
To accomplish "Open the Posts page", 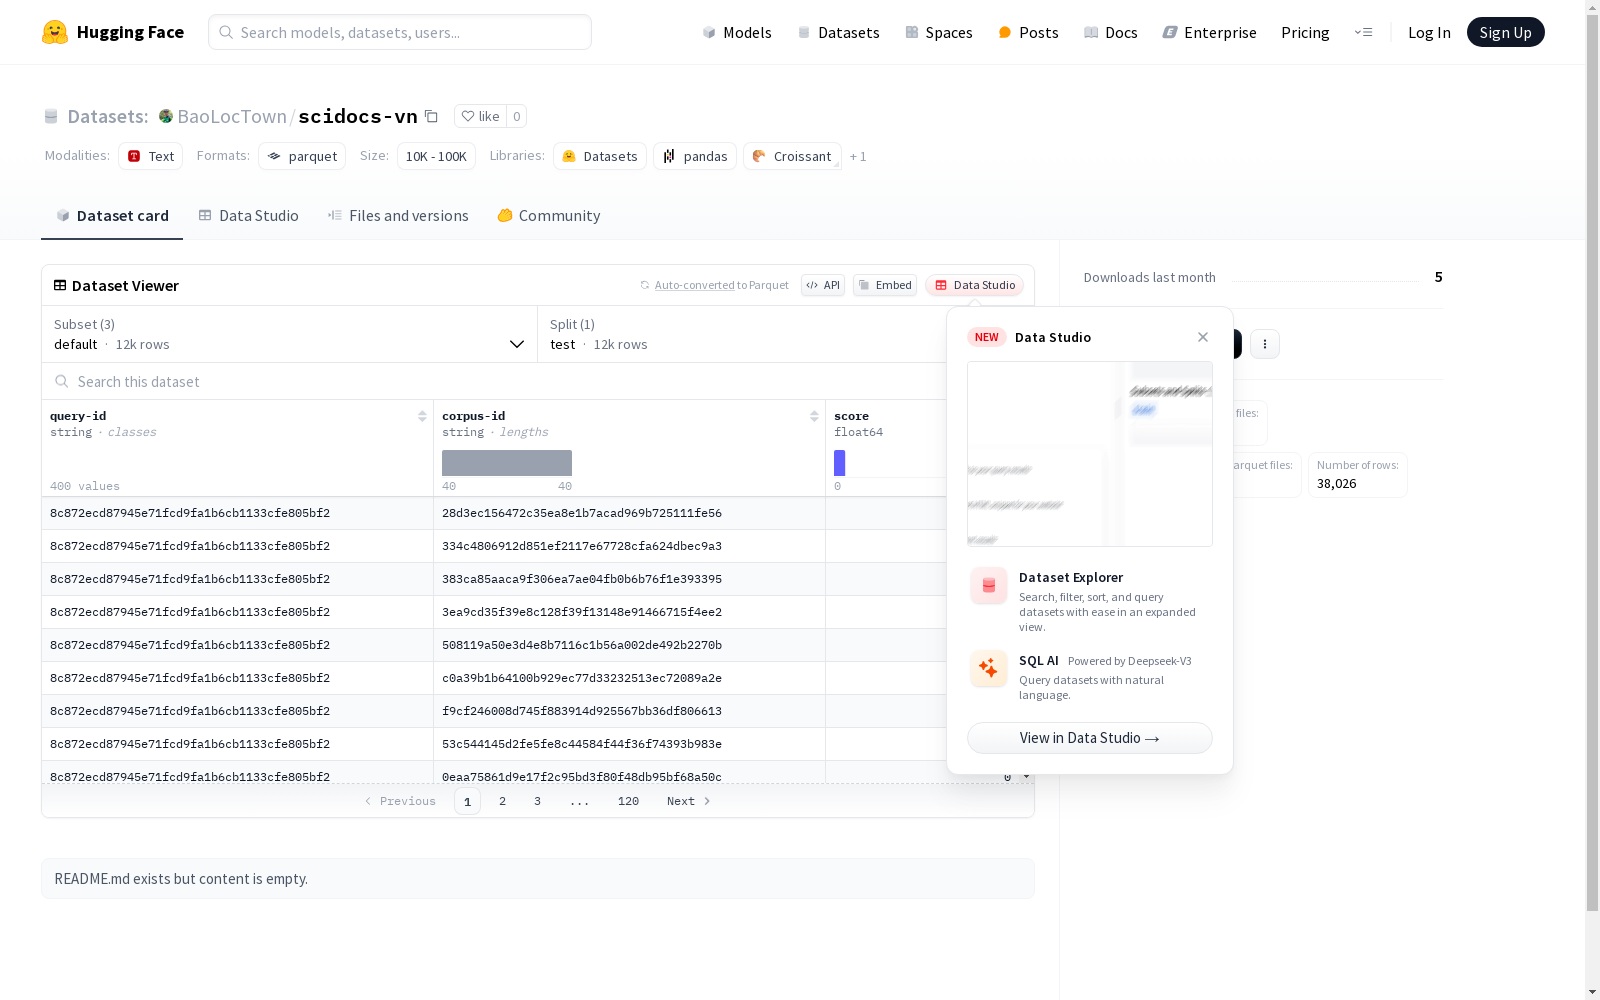I will 1028,32.
